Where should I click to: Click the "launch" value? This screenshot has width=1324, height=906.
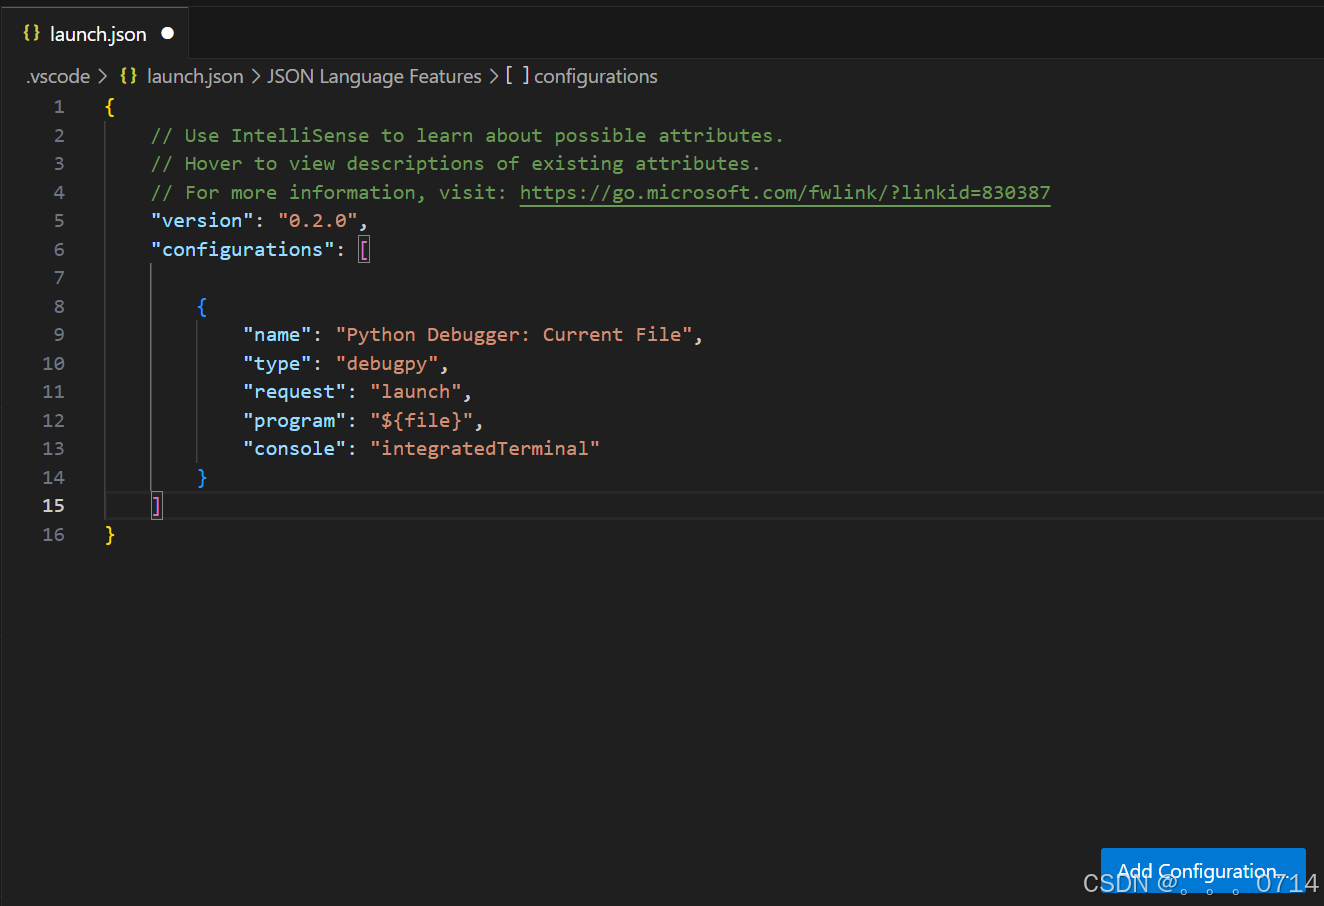coord(416,392)
